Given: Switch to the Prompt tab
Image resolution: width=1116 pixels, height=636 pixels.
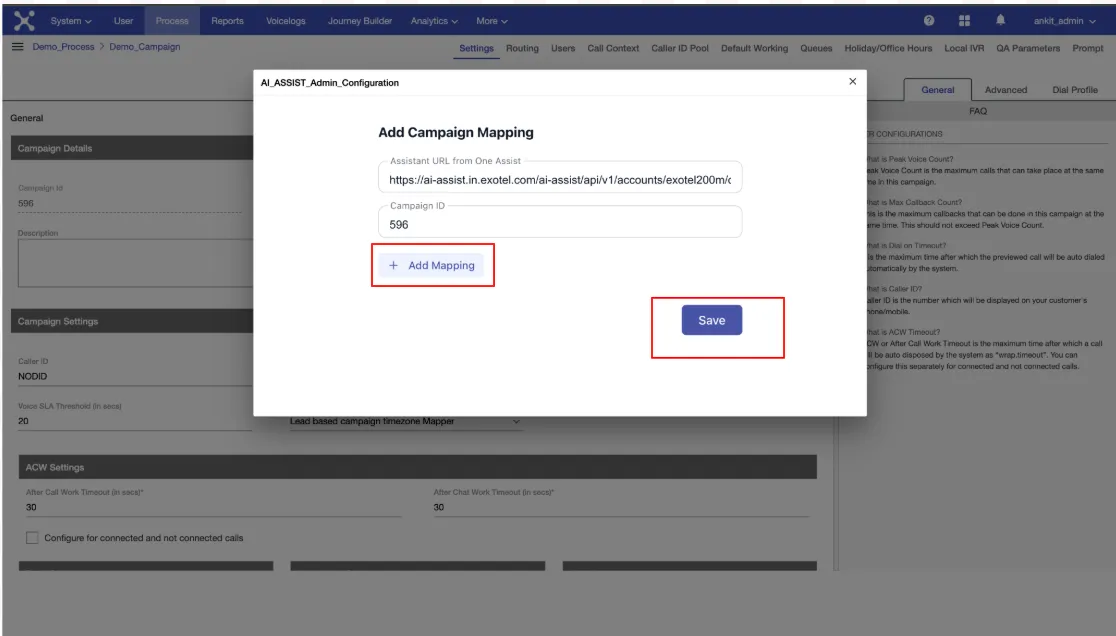Looking at the screenshot, I should (1088, 48).
